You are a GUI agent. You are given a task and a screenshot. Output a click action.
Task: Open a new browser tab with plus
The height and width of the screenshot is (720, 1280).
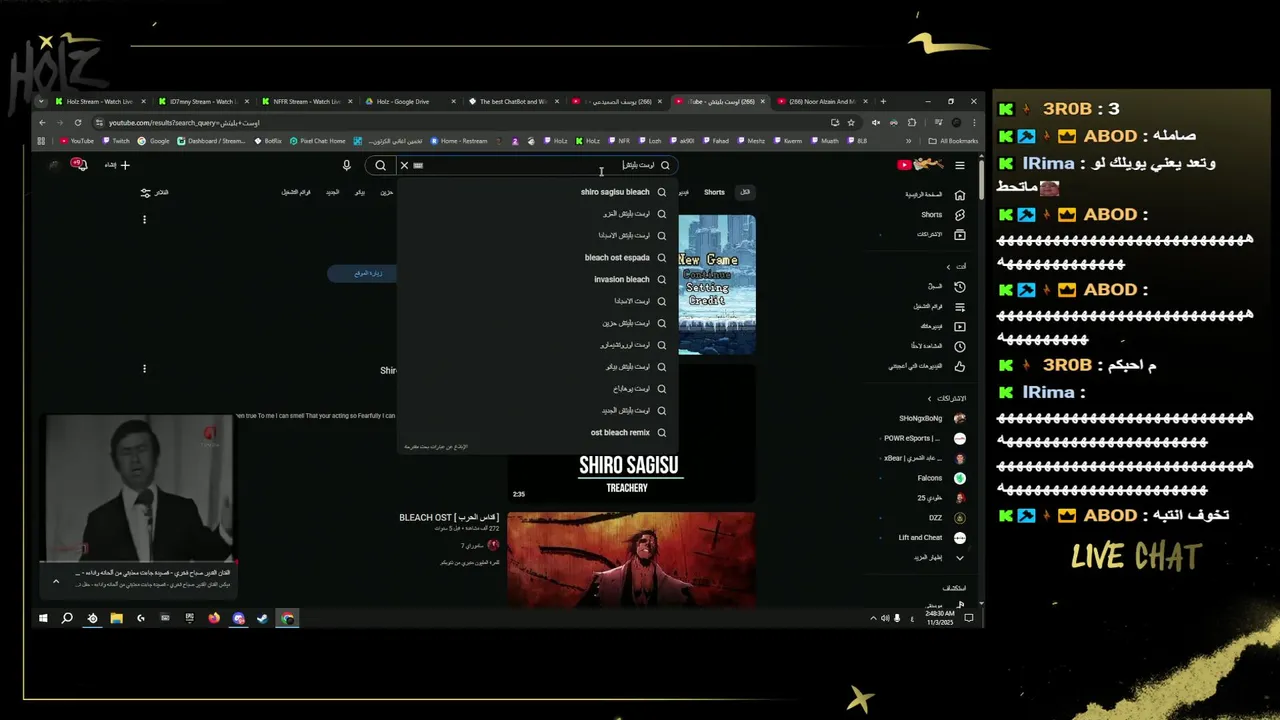[x=882, y=101]
